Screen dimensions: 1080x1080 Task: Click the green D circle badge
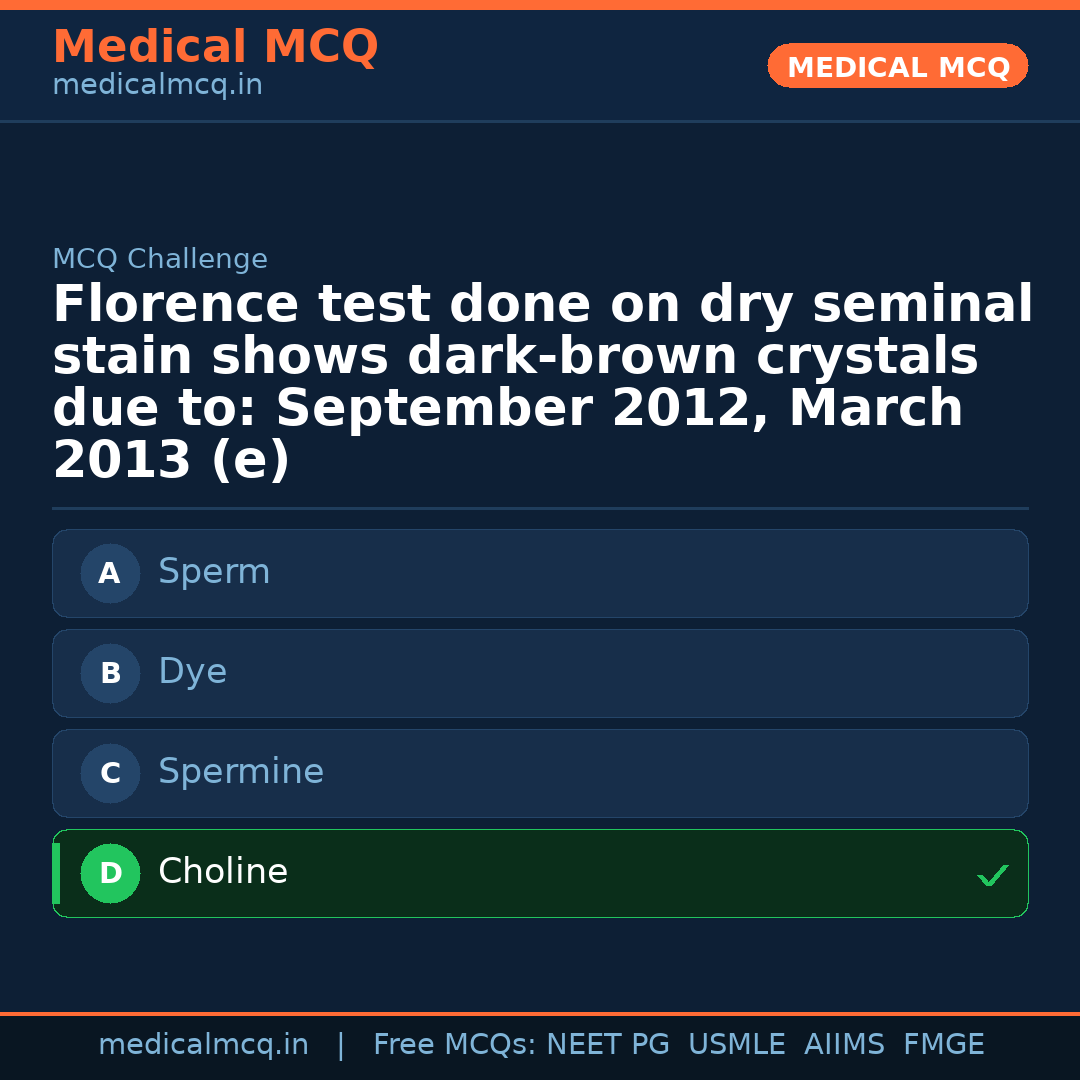coord(110,874)
